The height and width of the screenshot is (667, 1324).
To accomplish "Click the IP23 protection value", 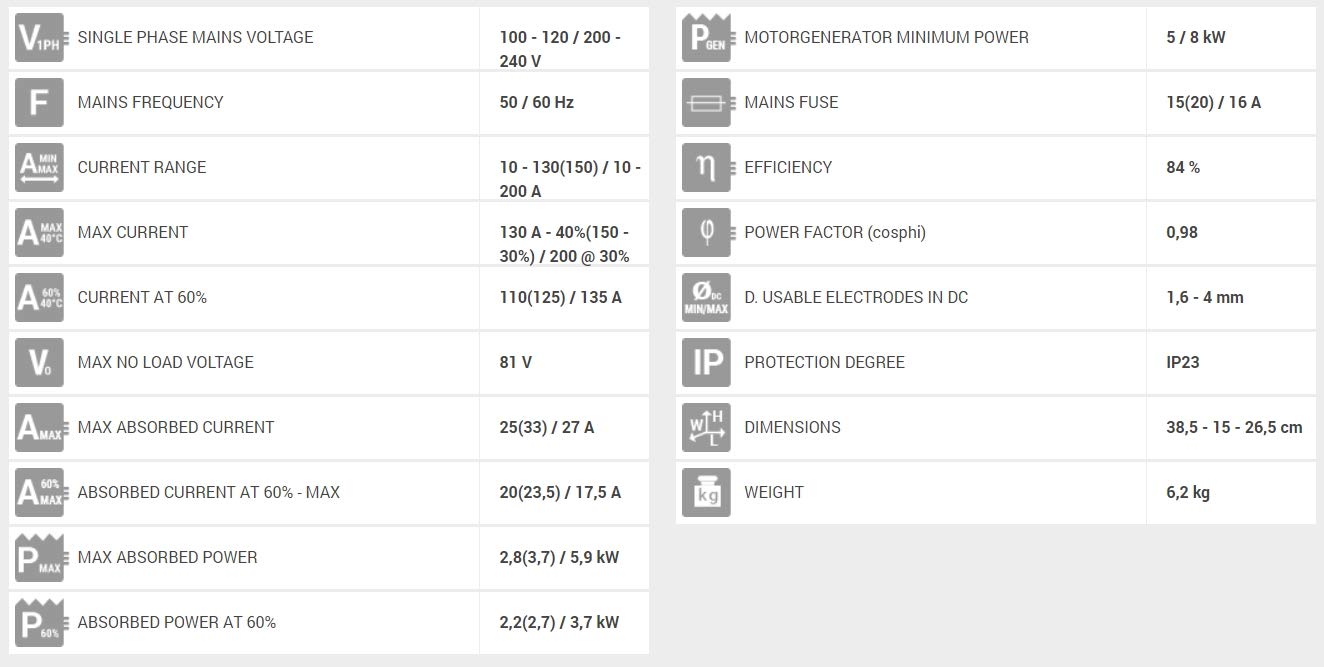I will (1183, 363).
